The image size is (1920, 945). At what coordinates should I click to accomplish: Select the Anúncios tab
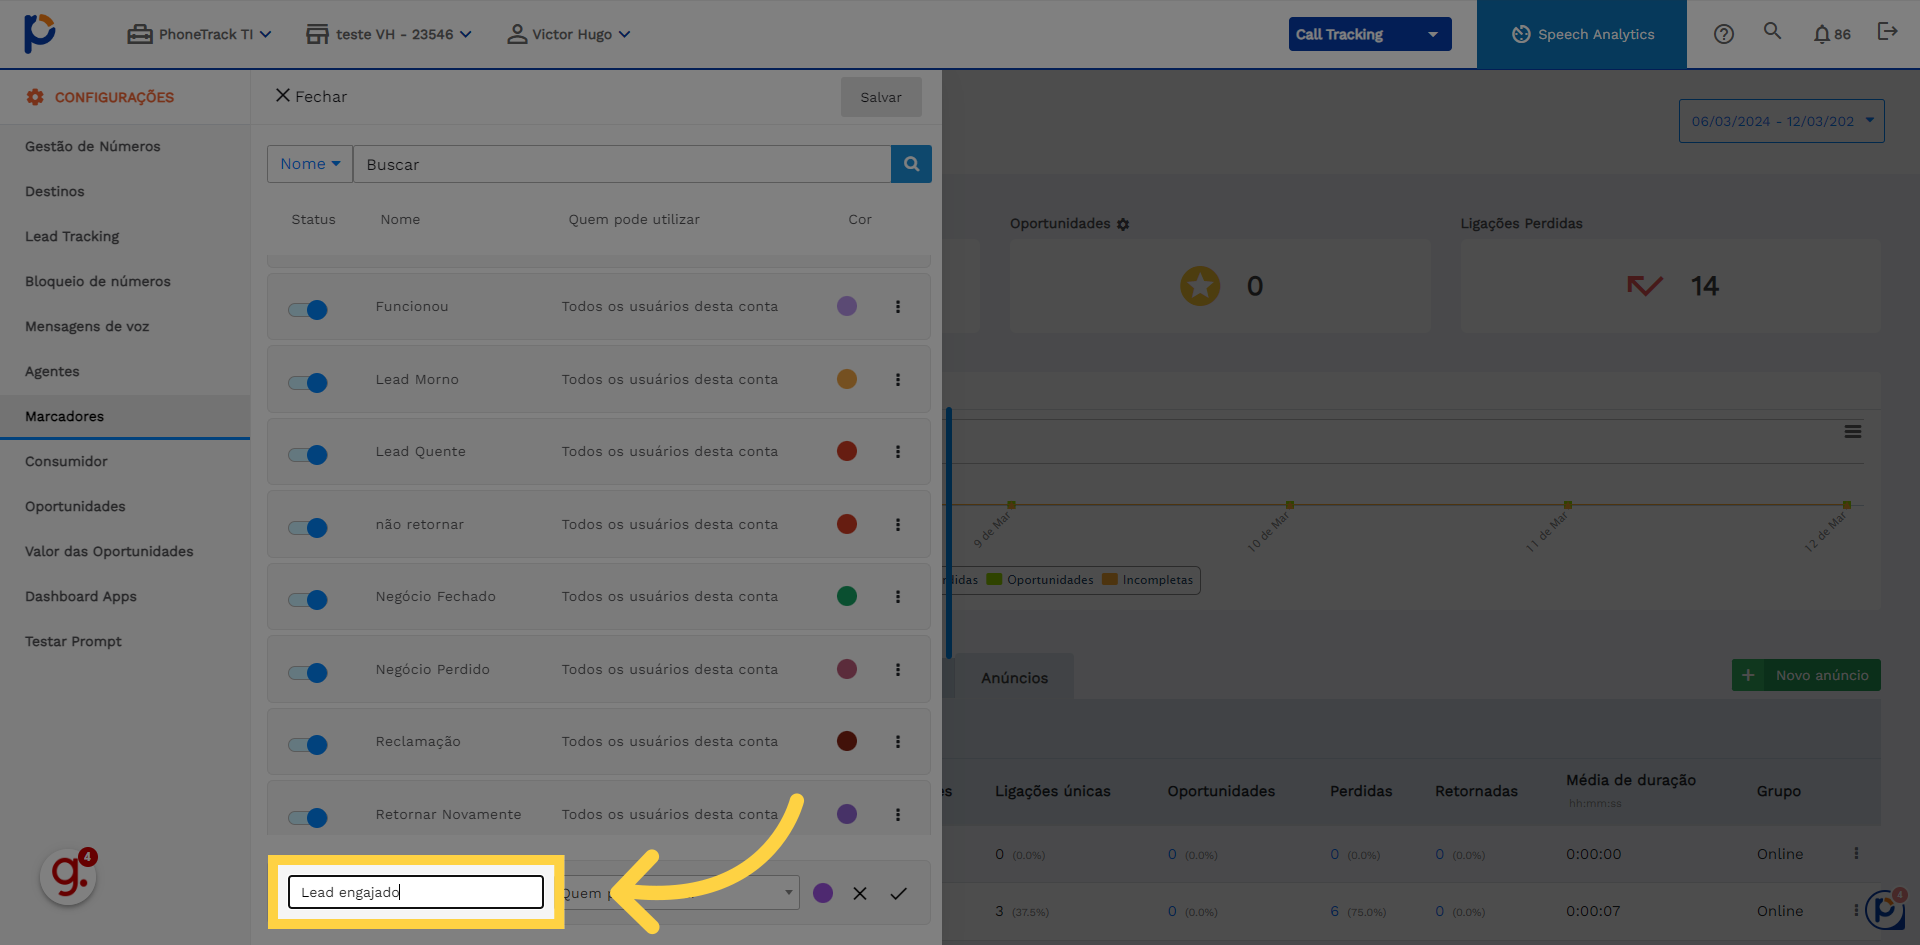tap(1014, 678)
